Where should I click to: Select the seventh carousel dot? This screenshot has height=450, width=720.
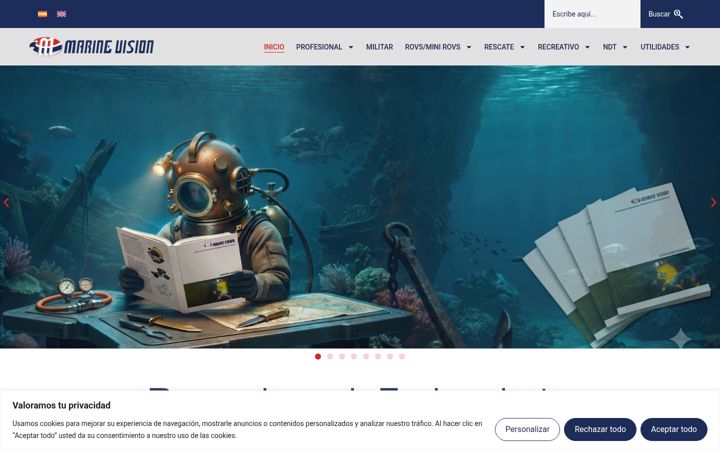coord(390,356)
